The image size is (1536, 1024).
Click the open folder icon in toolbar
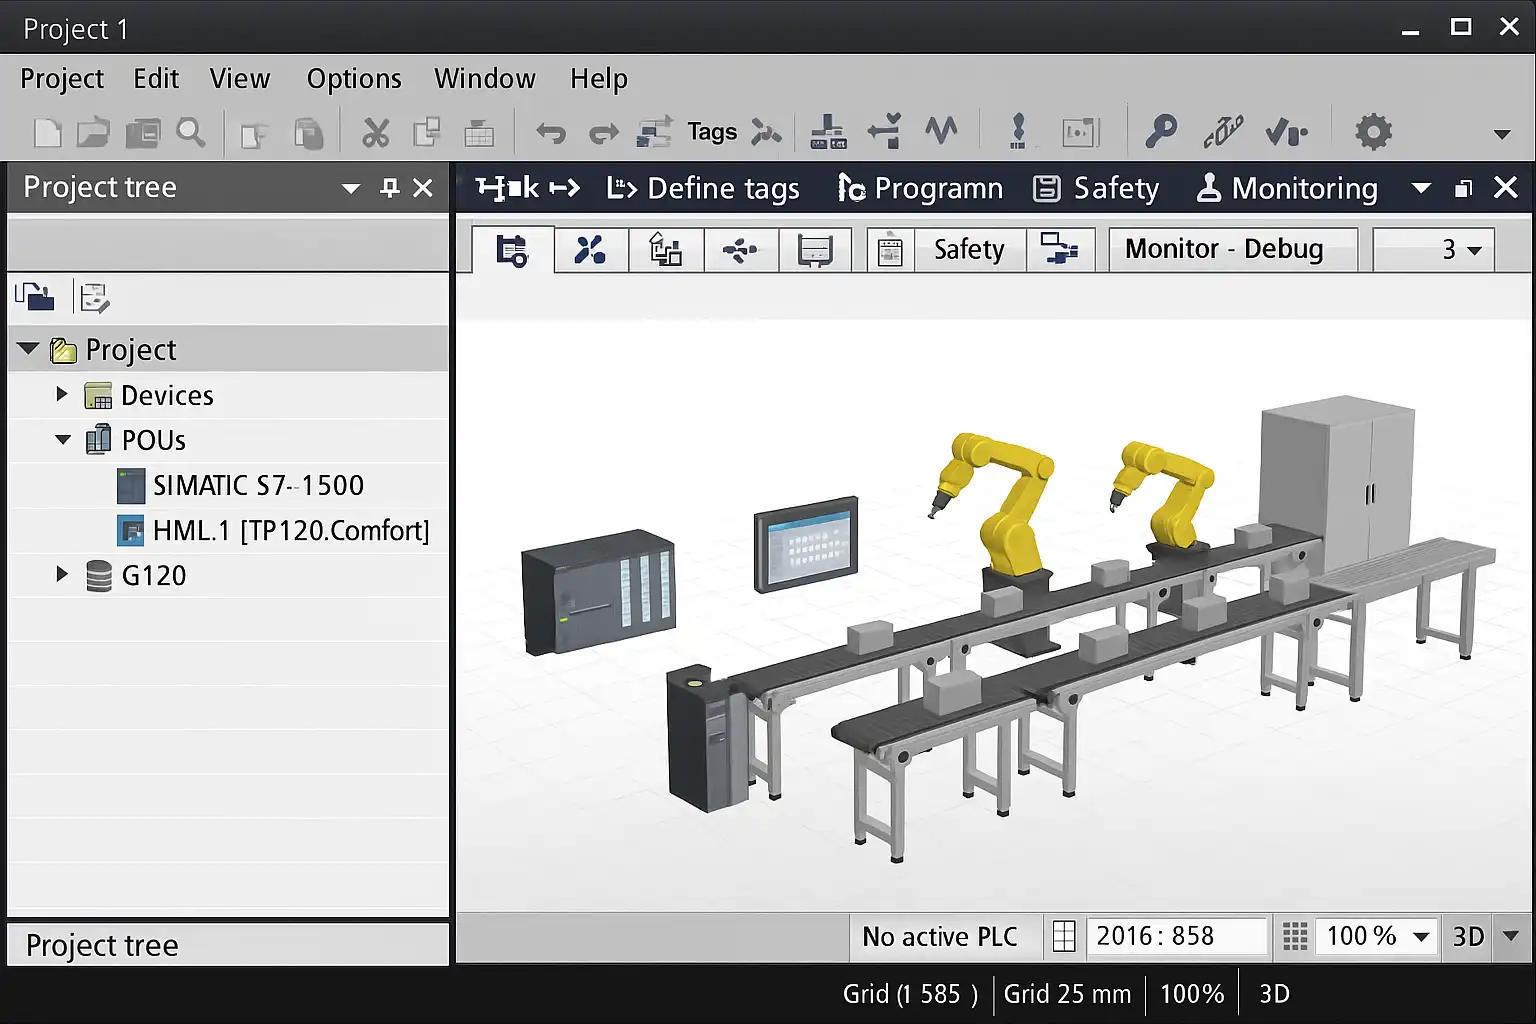click(x=94, y=132)
